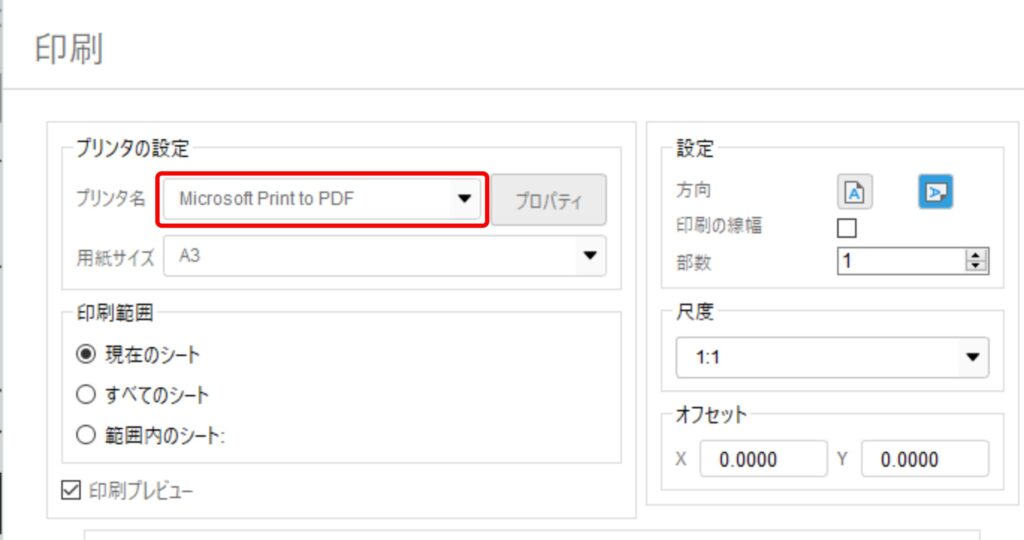The height and width of the screenshot is (540, 1024).
Task: Select landscape orientation icon
Action: tap(935, 192)
